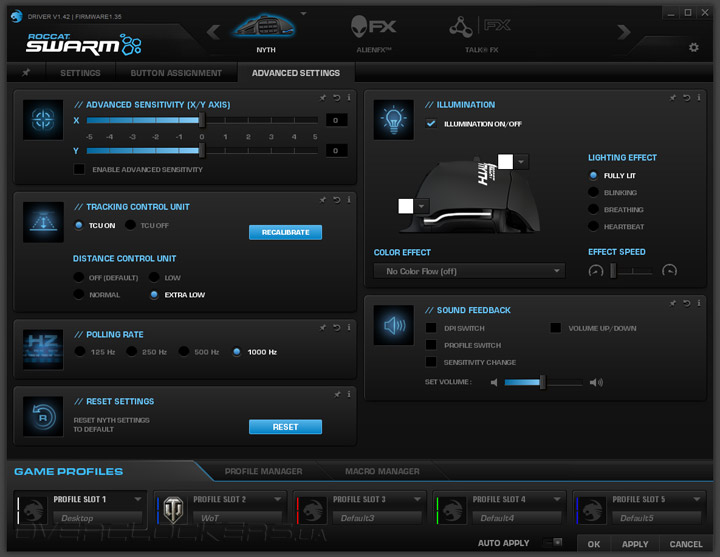Screen dimensions: 720x557
Task: Show info for Tracking Control Unit panel
Action: 349,199
